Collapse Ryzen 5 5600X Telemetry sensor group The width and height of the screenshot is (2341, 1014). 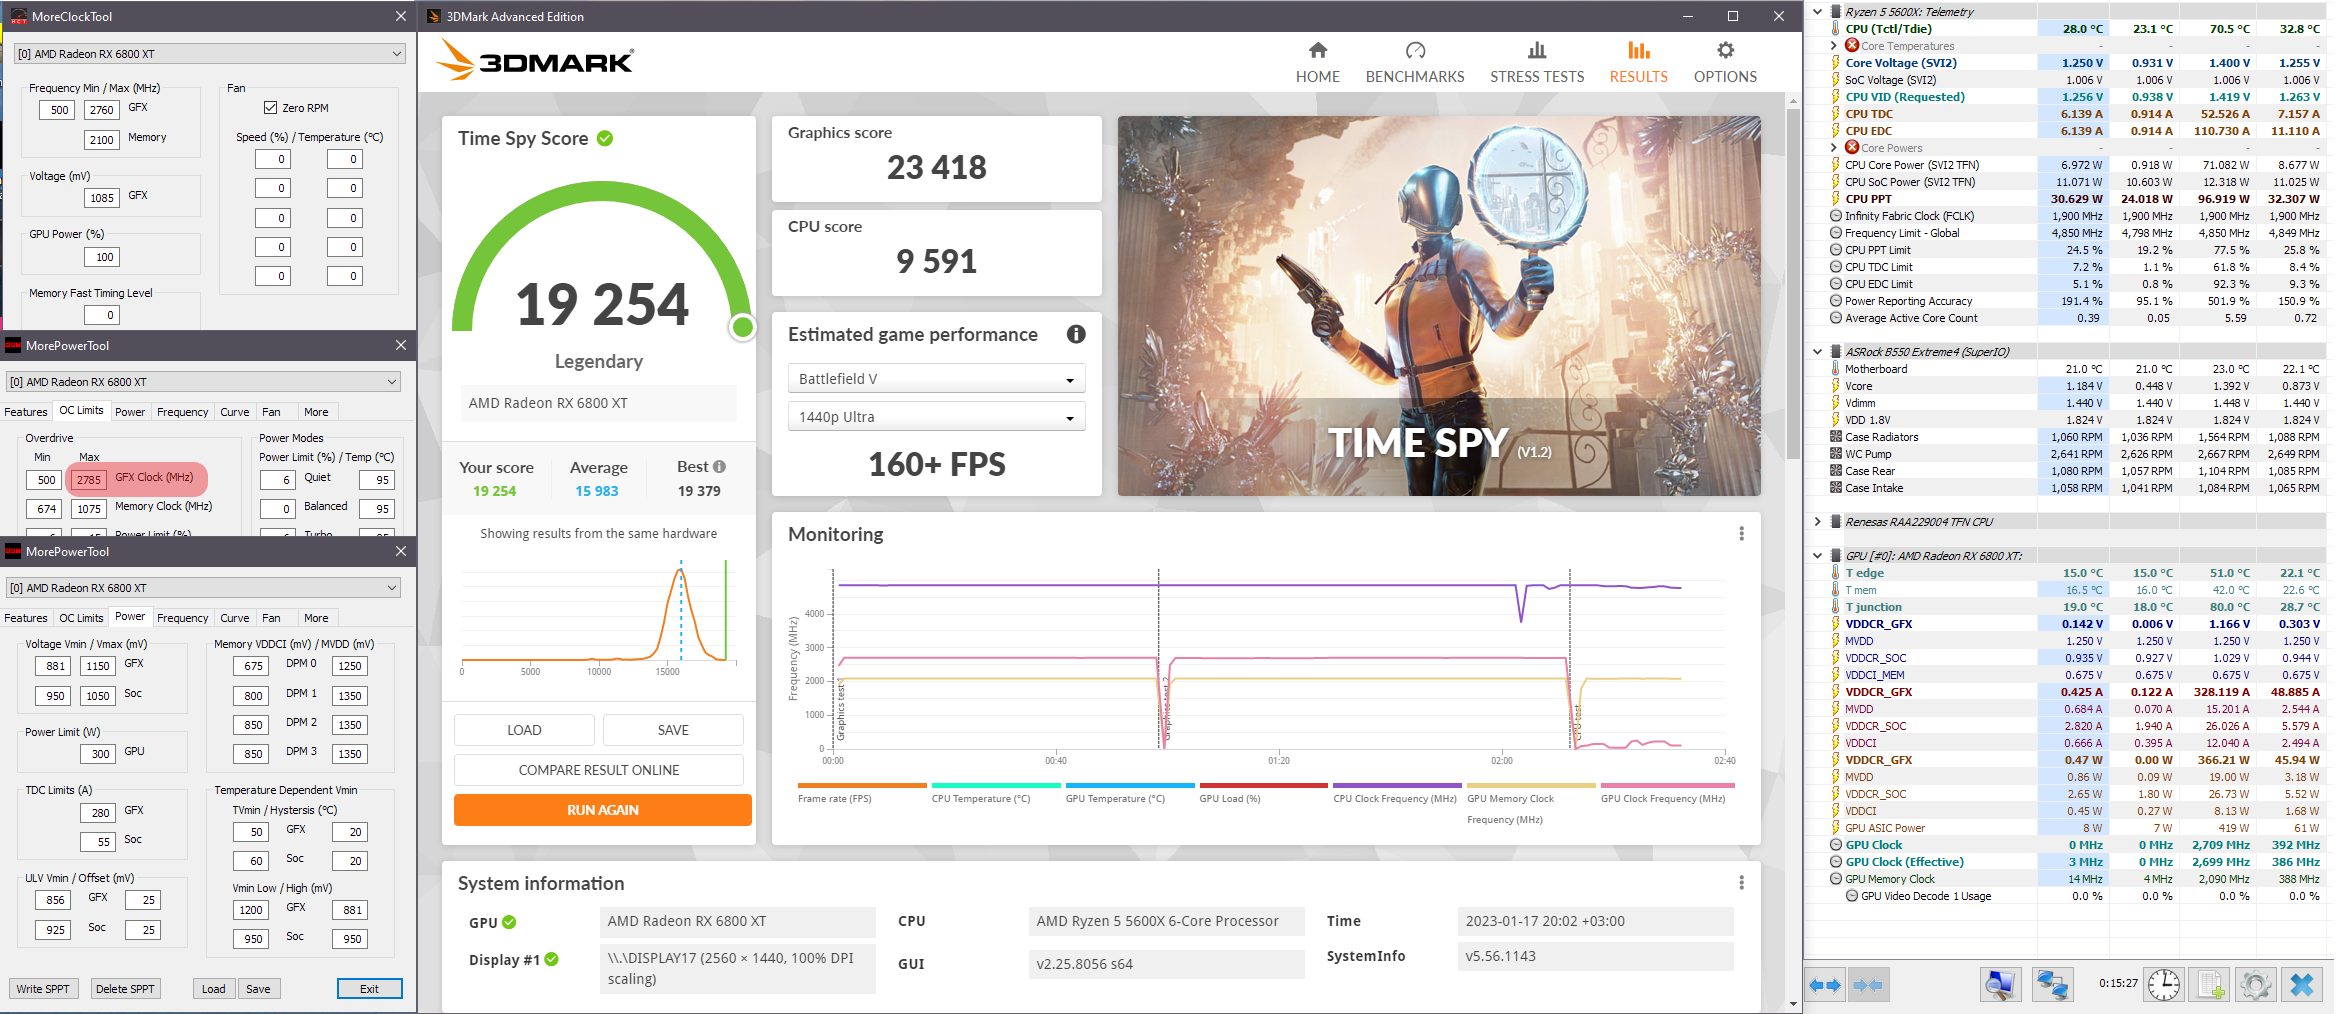[x=1817, y=12]
